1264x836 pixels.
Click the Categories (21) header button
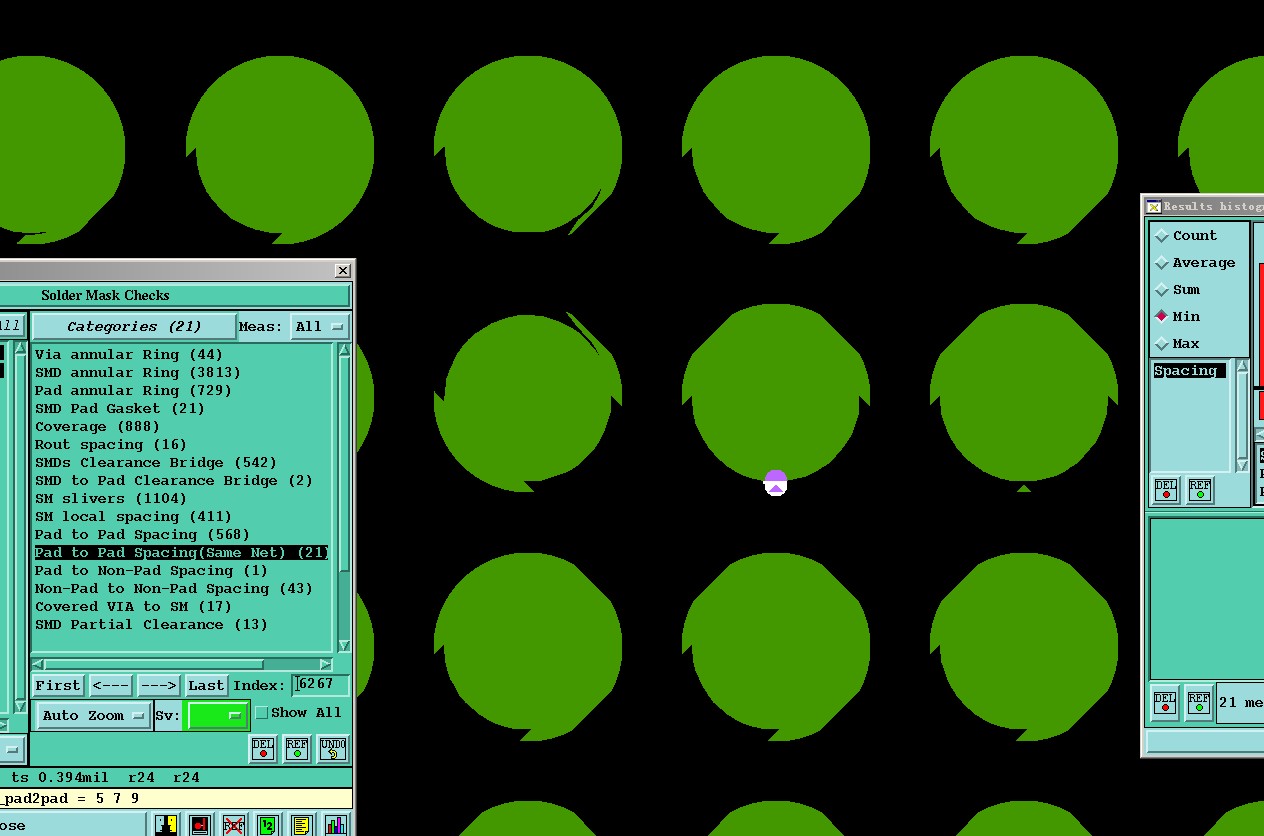[134, 326]
